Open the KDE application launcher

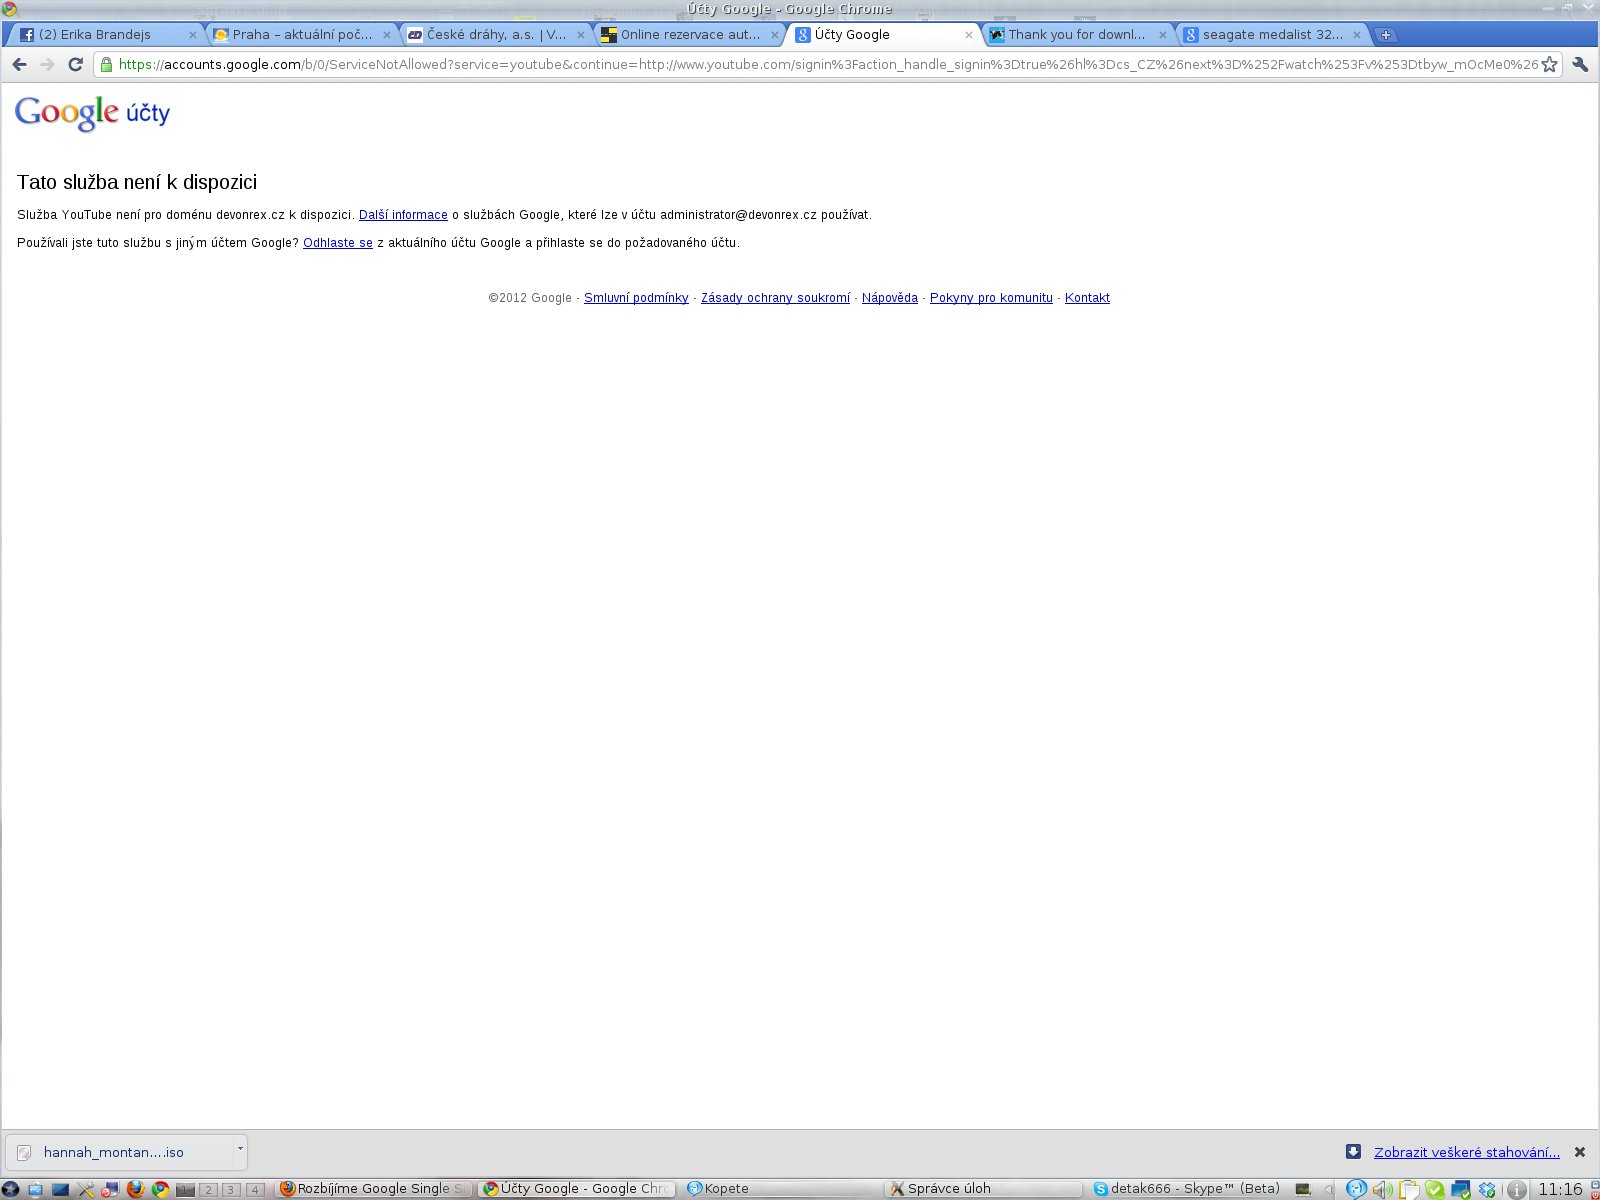10,1189
